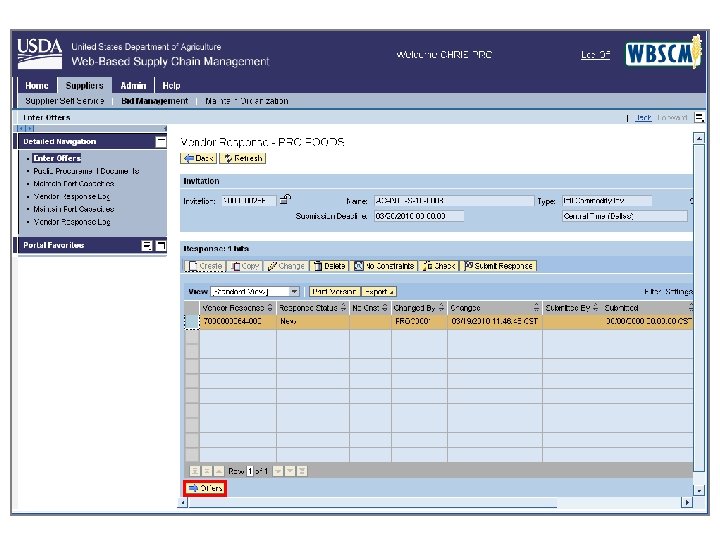Collapse the Detailed Navigation panel
The height and width of the screenshot is (540, 720).
[161, 141]
